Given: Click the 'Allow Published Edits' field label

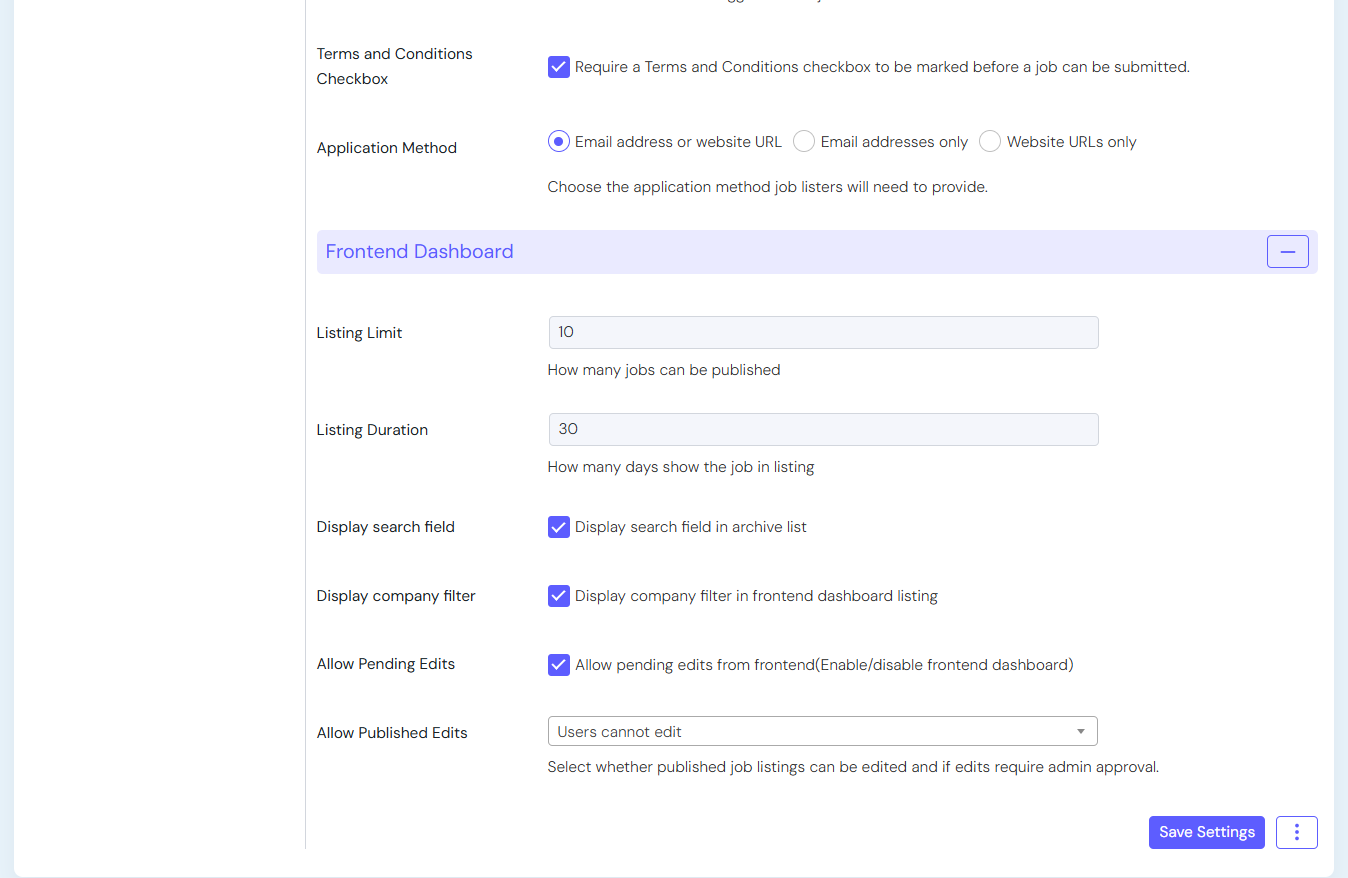Looking at the screenshot, I should tap(392, 733).
